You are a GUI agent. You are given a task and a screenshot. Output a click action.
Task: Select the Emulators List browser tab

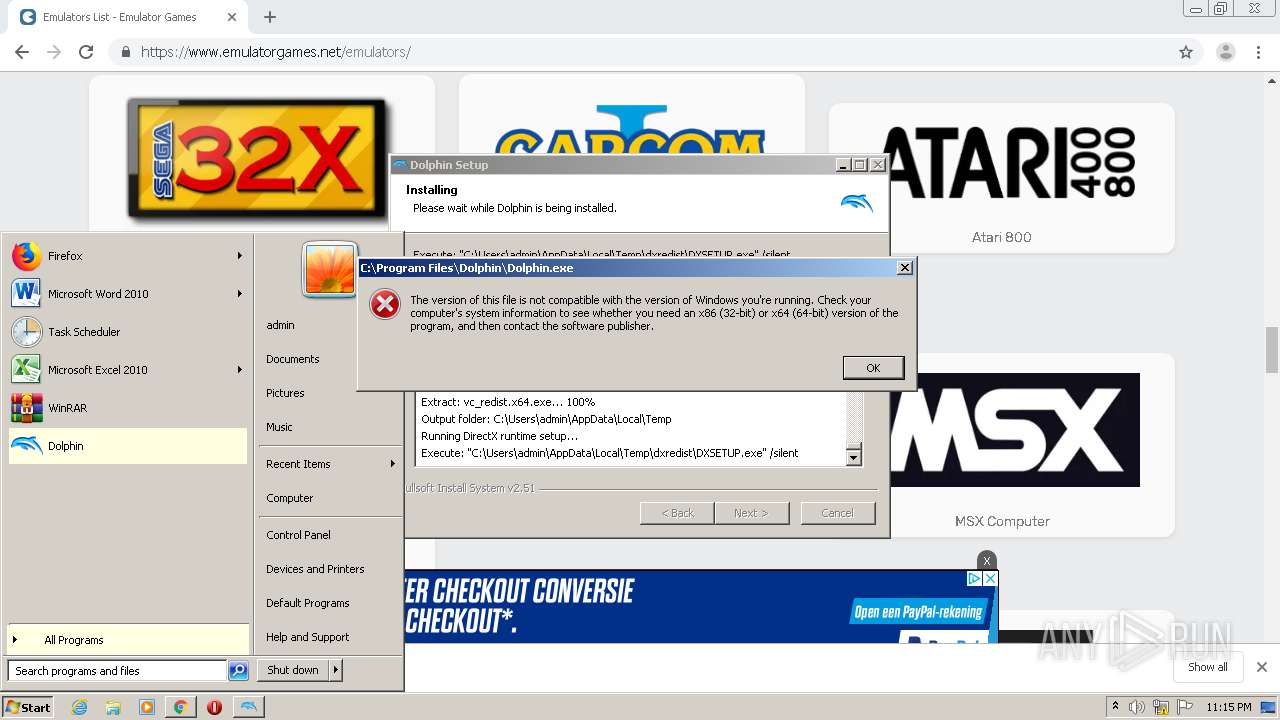128,17
